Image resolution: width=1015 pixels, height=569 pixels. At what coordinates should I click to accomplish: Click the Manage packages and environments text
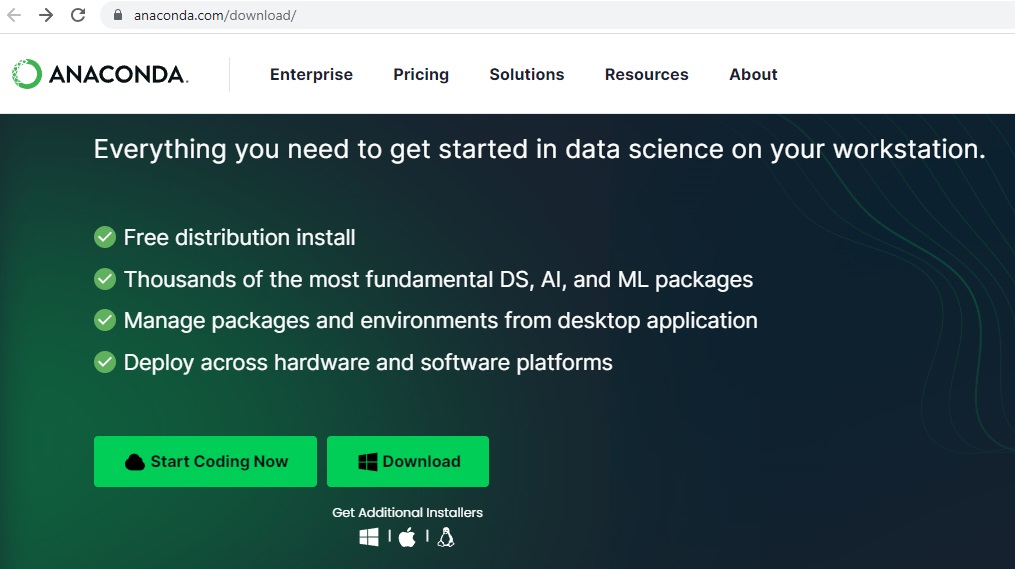(x=440, y=321)
